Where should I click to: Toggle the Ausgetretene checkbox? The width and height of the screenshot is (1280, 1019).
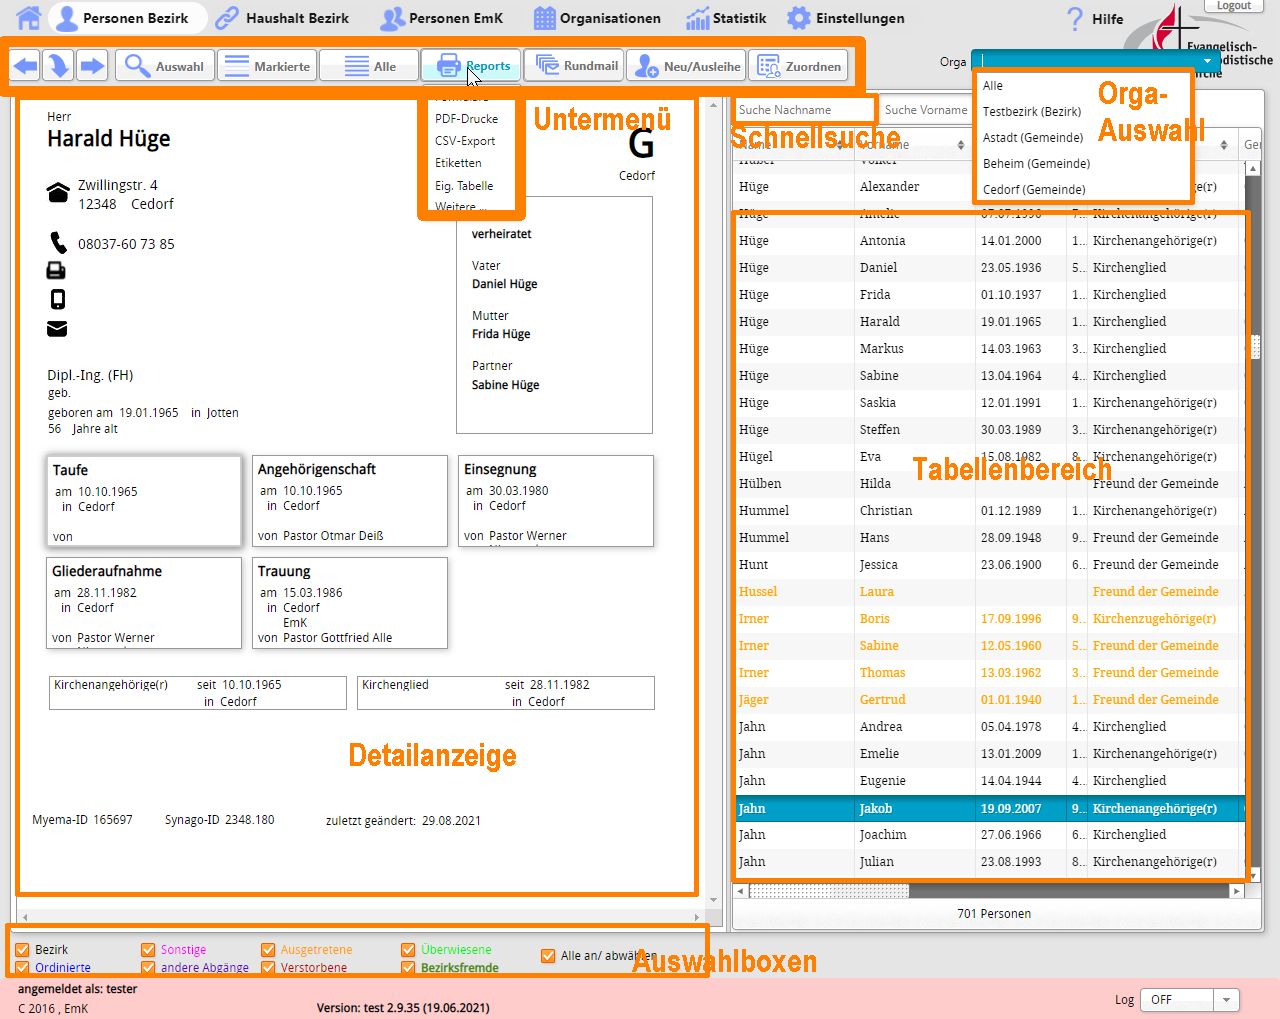[x=268, y=950]
